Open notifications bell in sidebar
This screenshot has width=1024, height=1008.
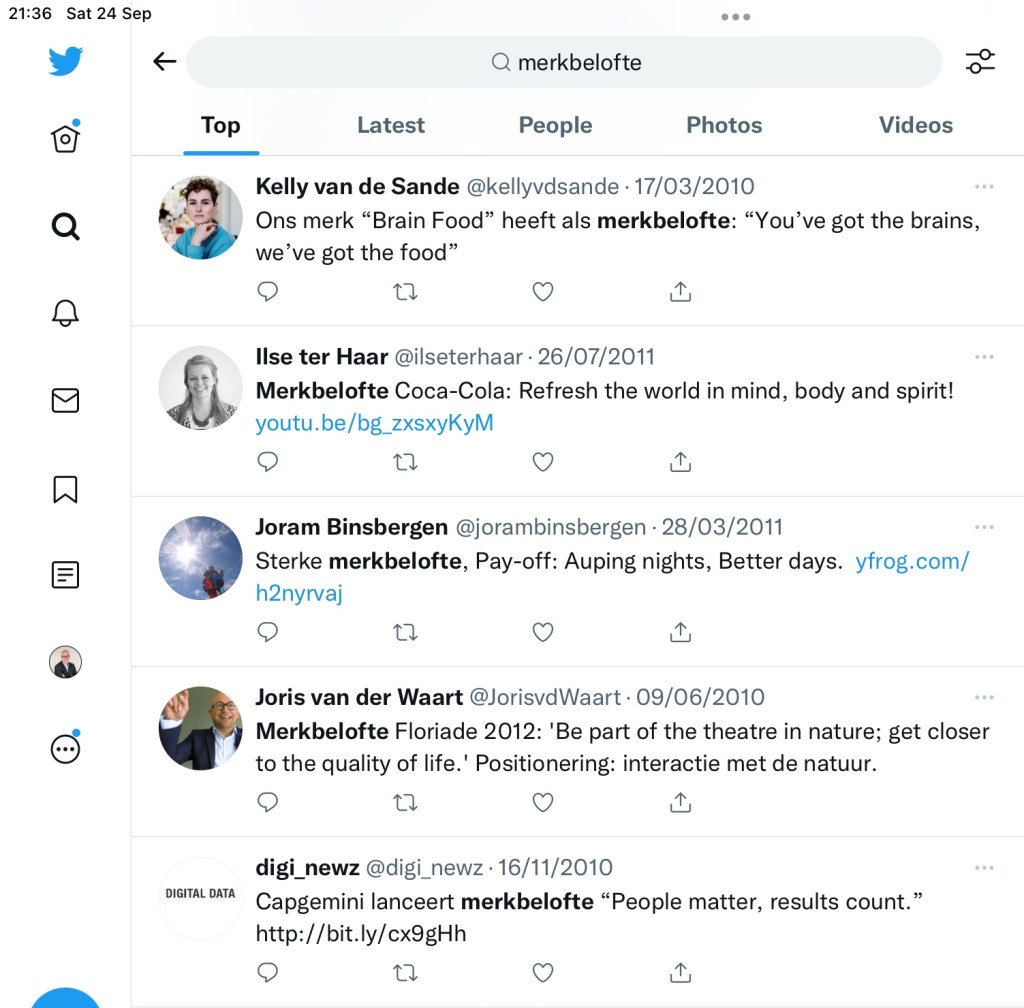(65, 313)
